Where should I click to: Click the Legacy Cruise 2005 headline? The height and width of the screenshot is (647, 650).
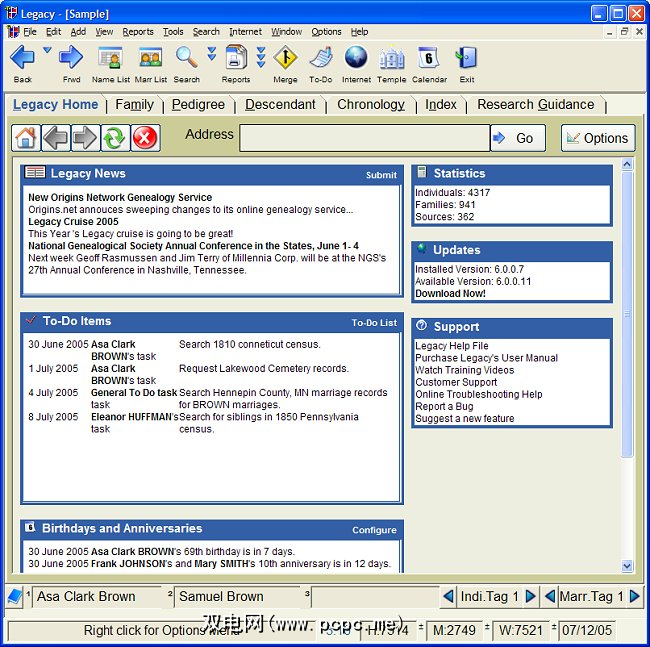point(73,221)
